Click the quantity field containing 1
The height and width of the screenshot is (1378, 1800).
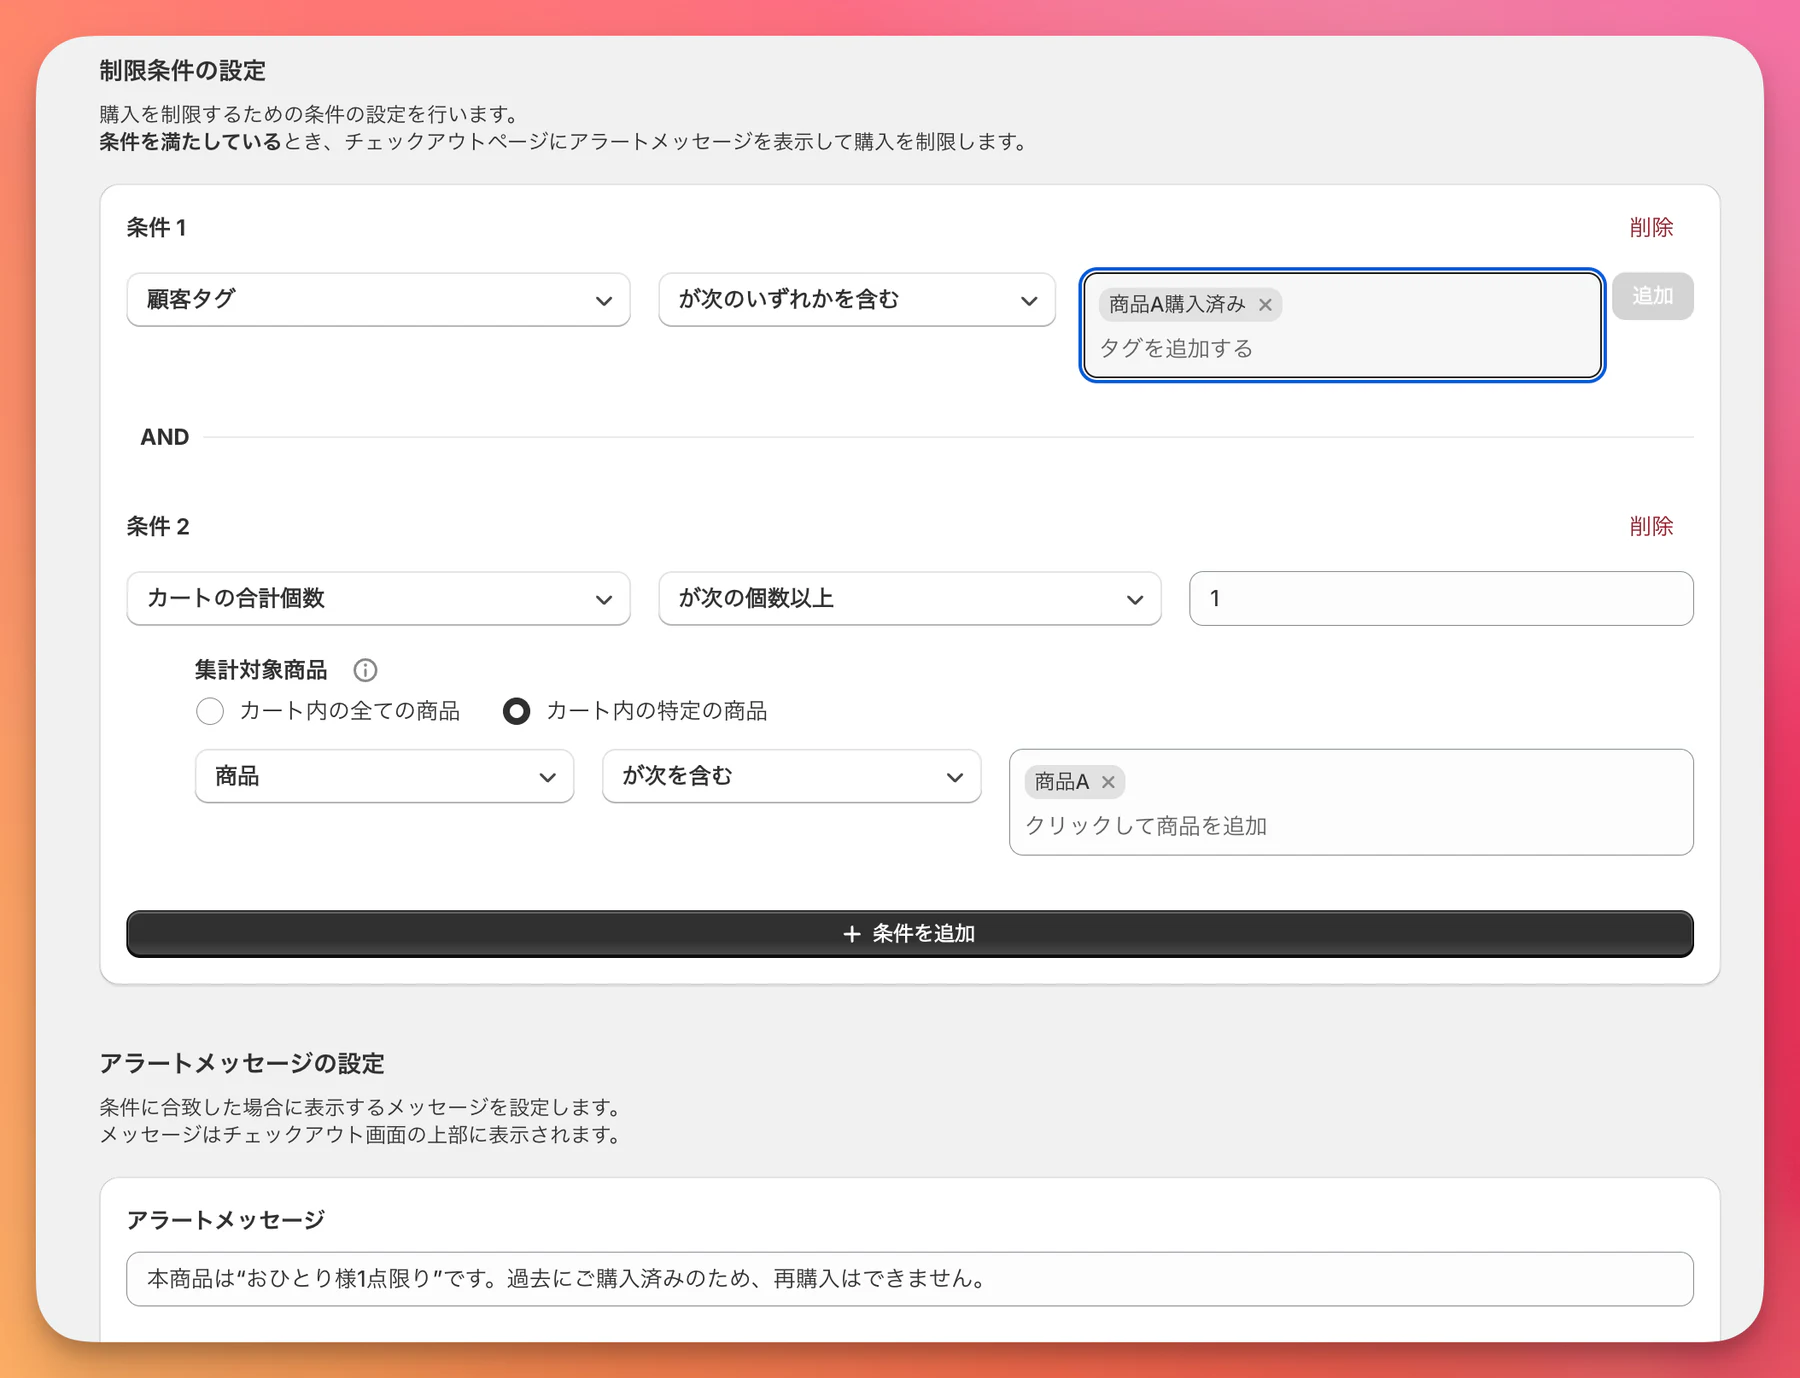click(x=1441, y=599)
